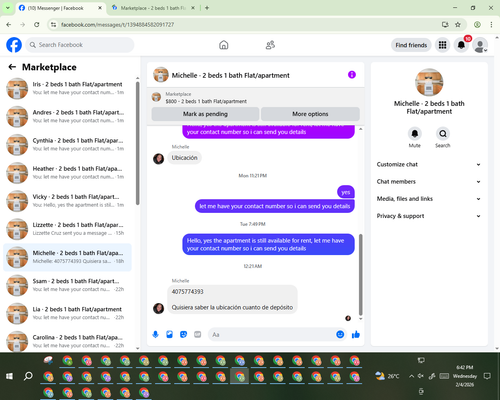Search in conversation magnifier icon
500x400 pixels.
click(443, 134)
